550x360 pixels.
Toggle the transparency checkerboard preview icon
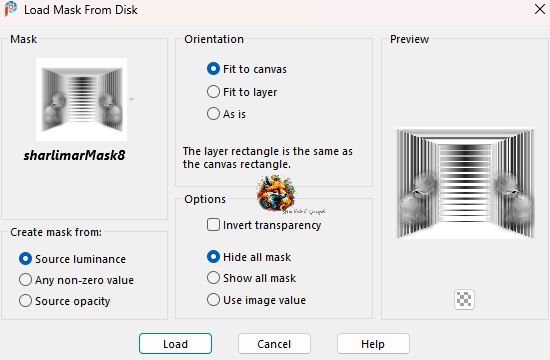(464, 299)
